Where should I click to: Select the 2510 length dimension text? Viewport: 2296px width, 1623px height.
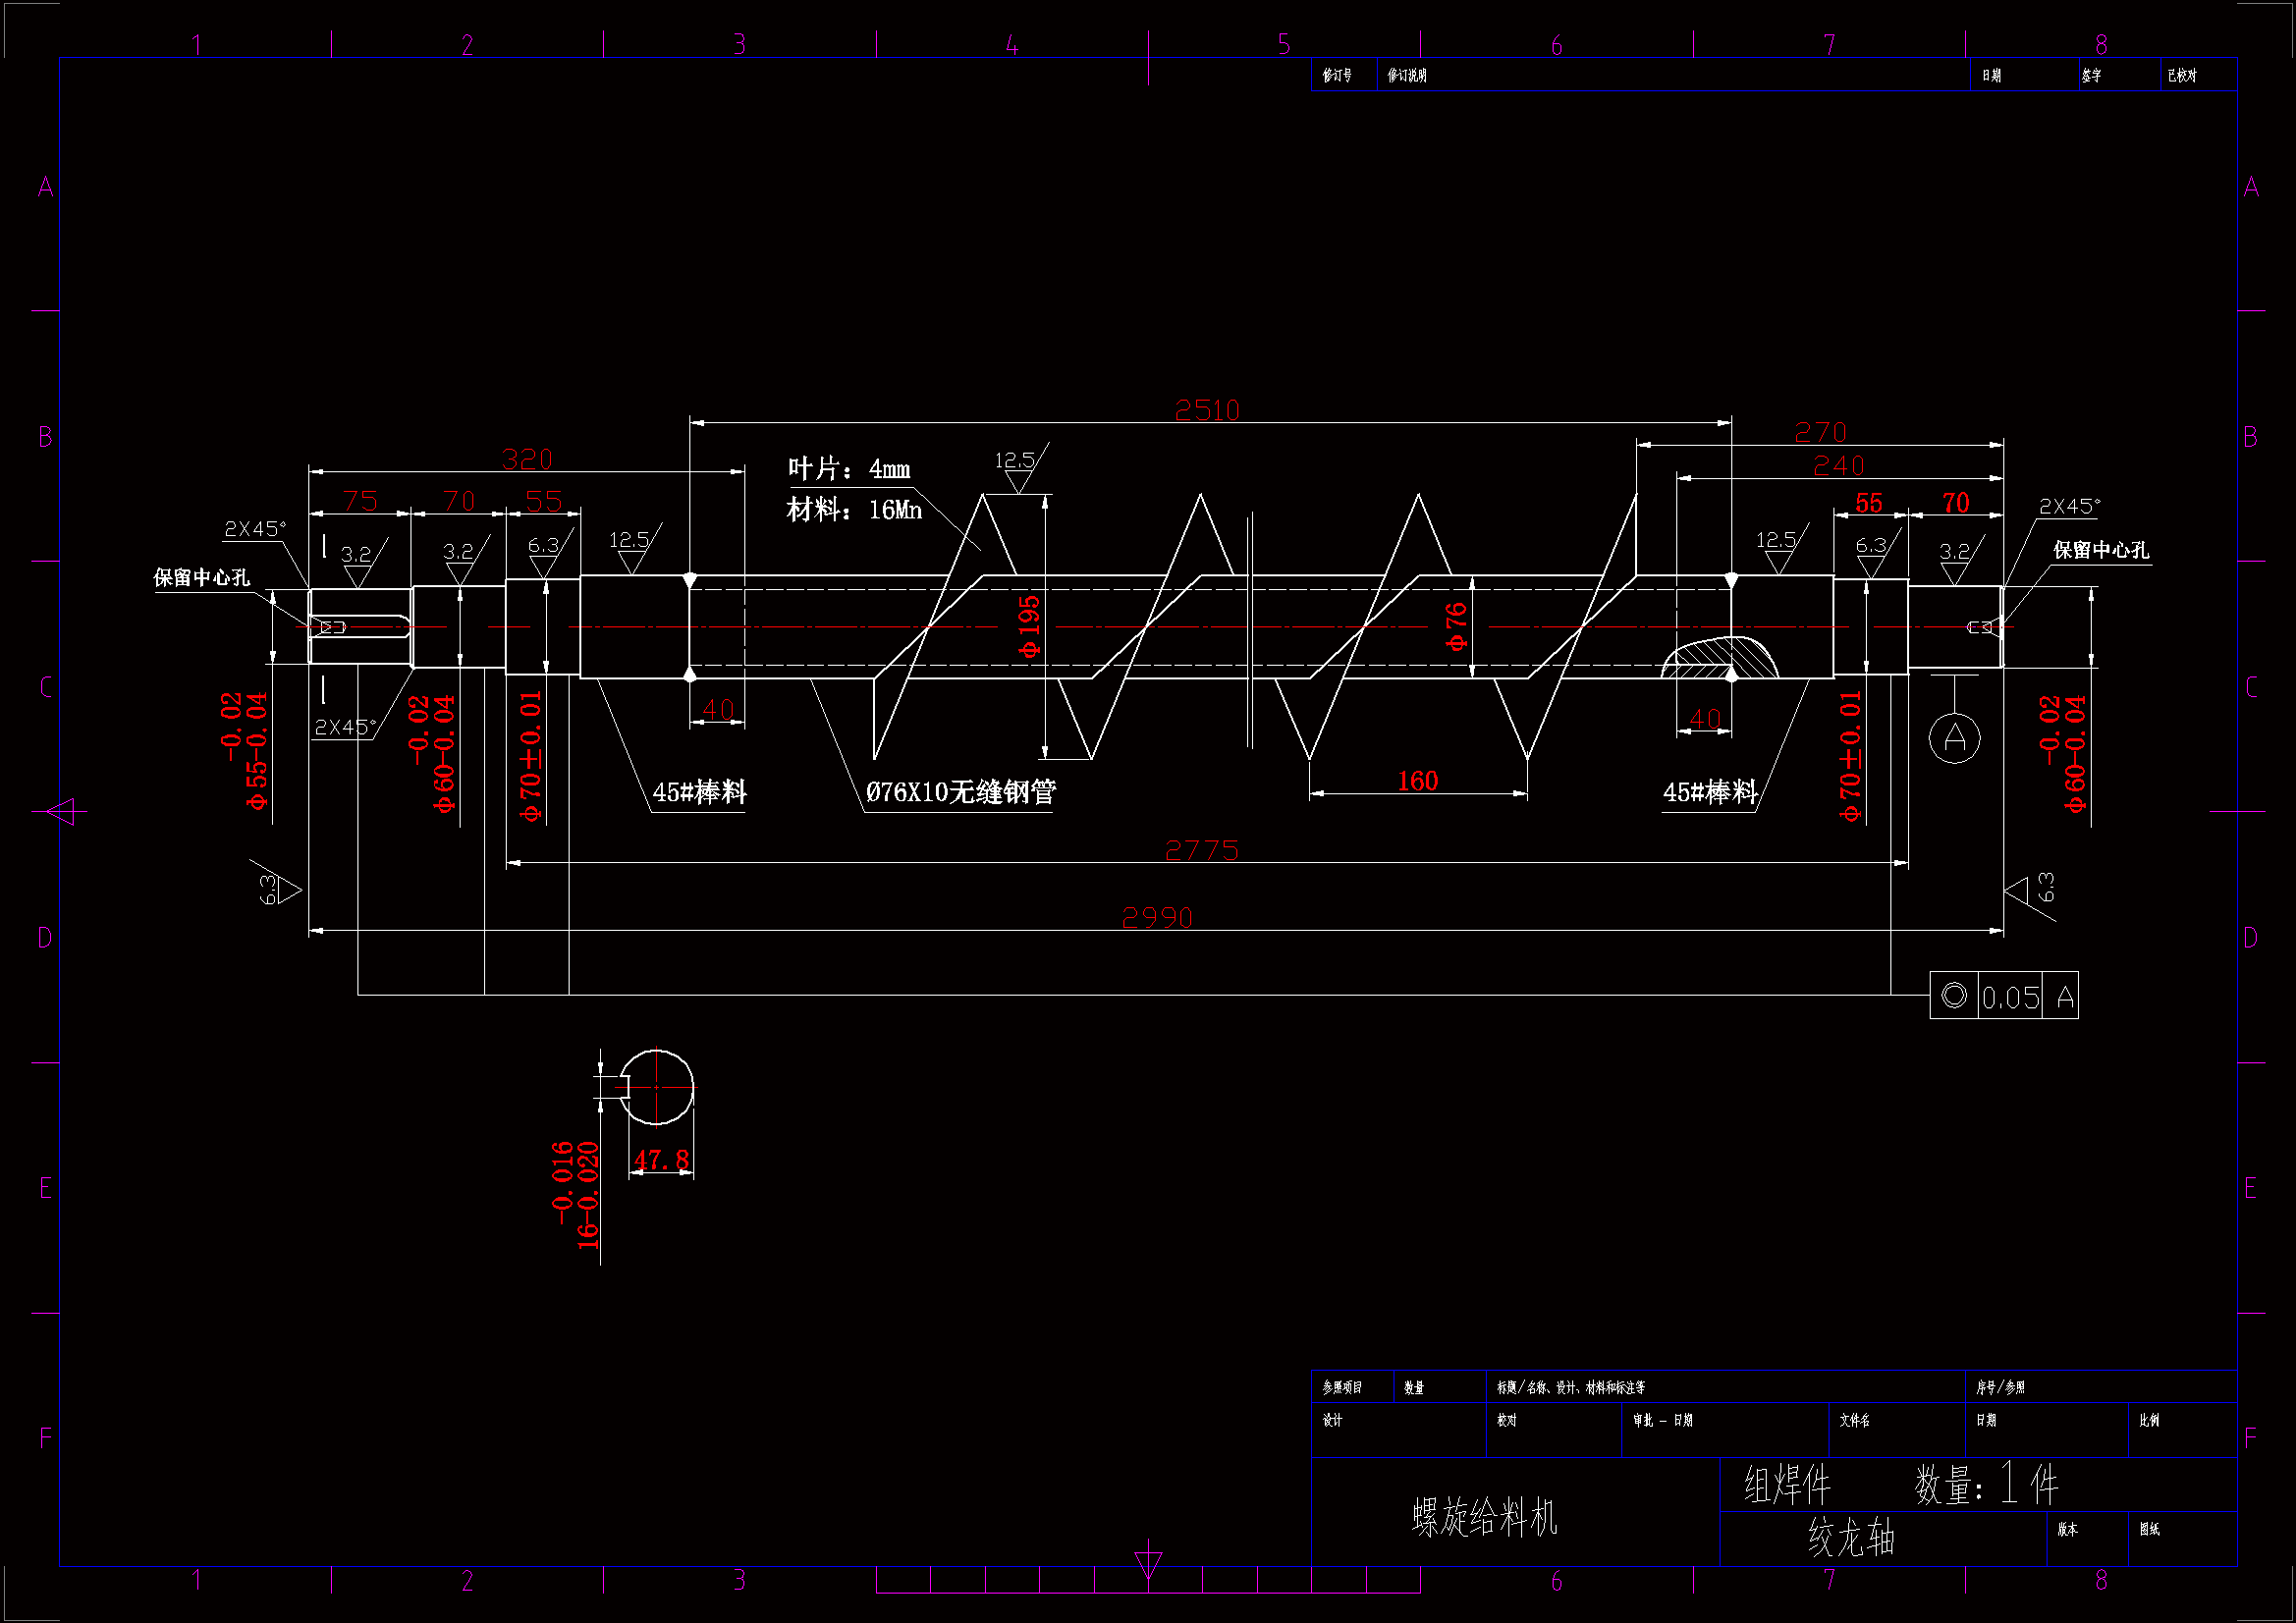[1207, 410]
